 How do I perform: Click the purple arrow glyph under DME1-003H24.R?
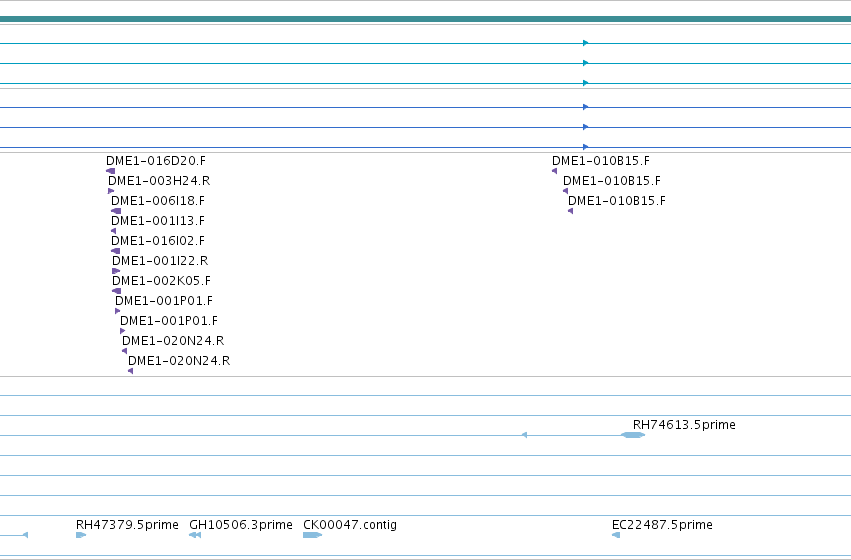[111, 191]
